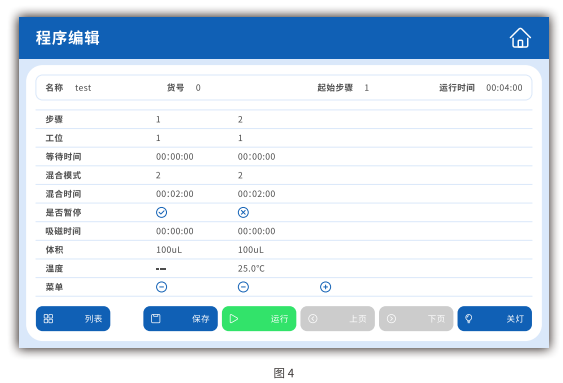Go to next page with 下页 button

tap(416, 318)
